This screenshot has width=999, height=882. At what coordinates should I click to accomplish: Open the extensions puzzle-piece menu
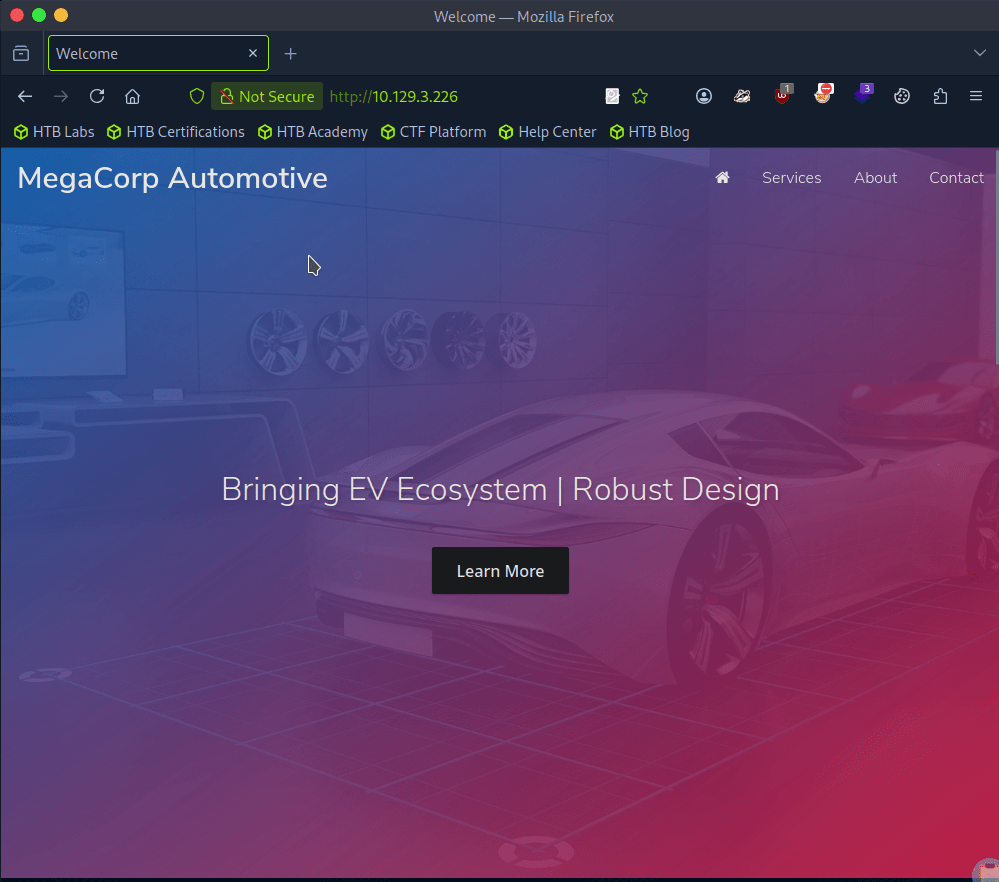point(940,96)
